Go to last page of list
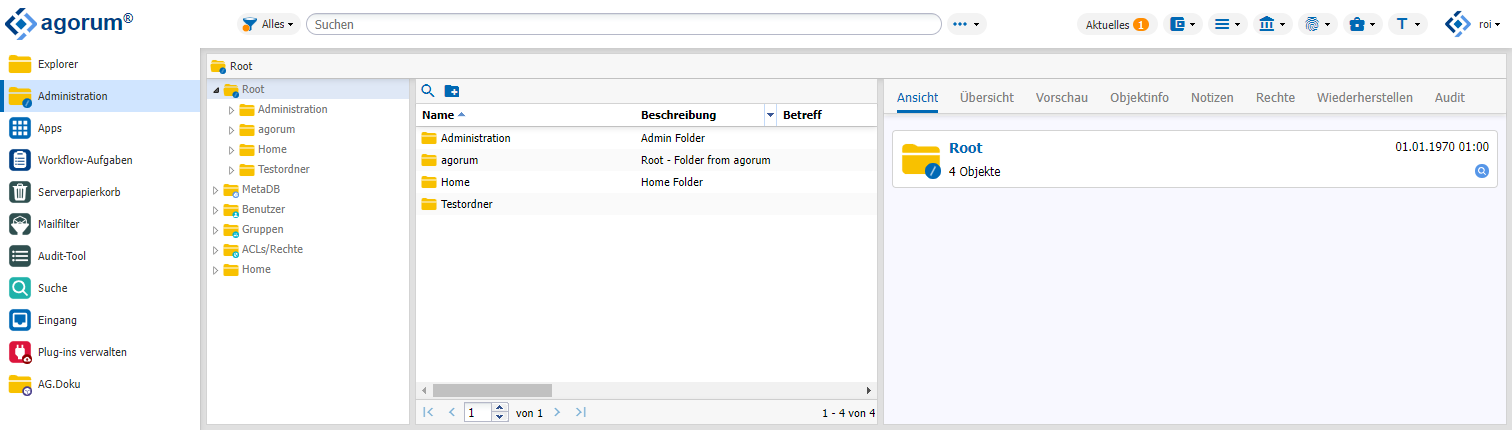Viewport: 1512px width, 430px height. [x=581, y=412]
